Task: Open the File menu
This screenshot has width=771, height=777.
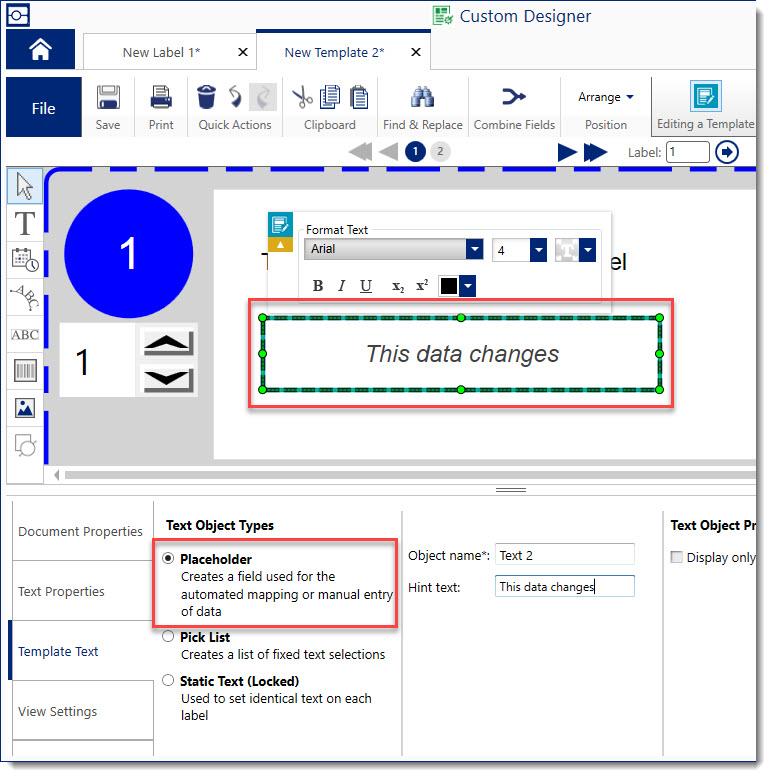Action: click(x=43, y=108)
